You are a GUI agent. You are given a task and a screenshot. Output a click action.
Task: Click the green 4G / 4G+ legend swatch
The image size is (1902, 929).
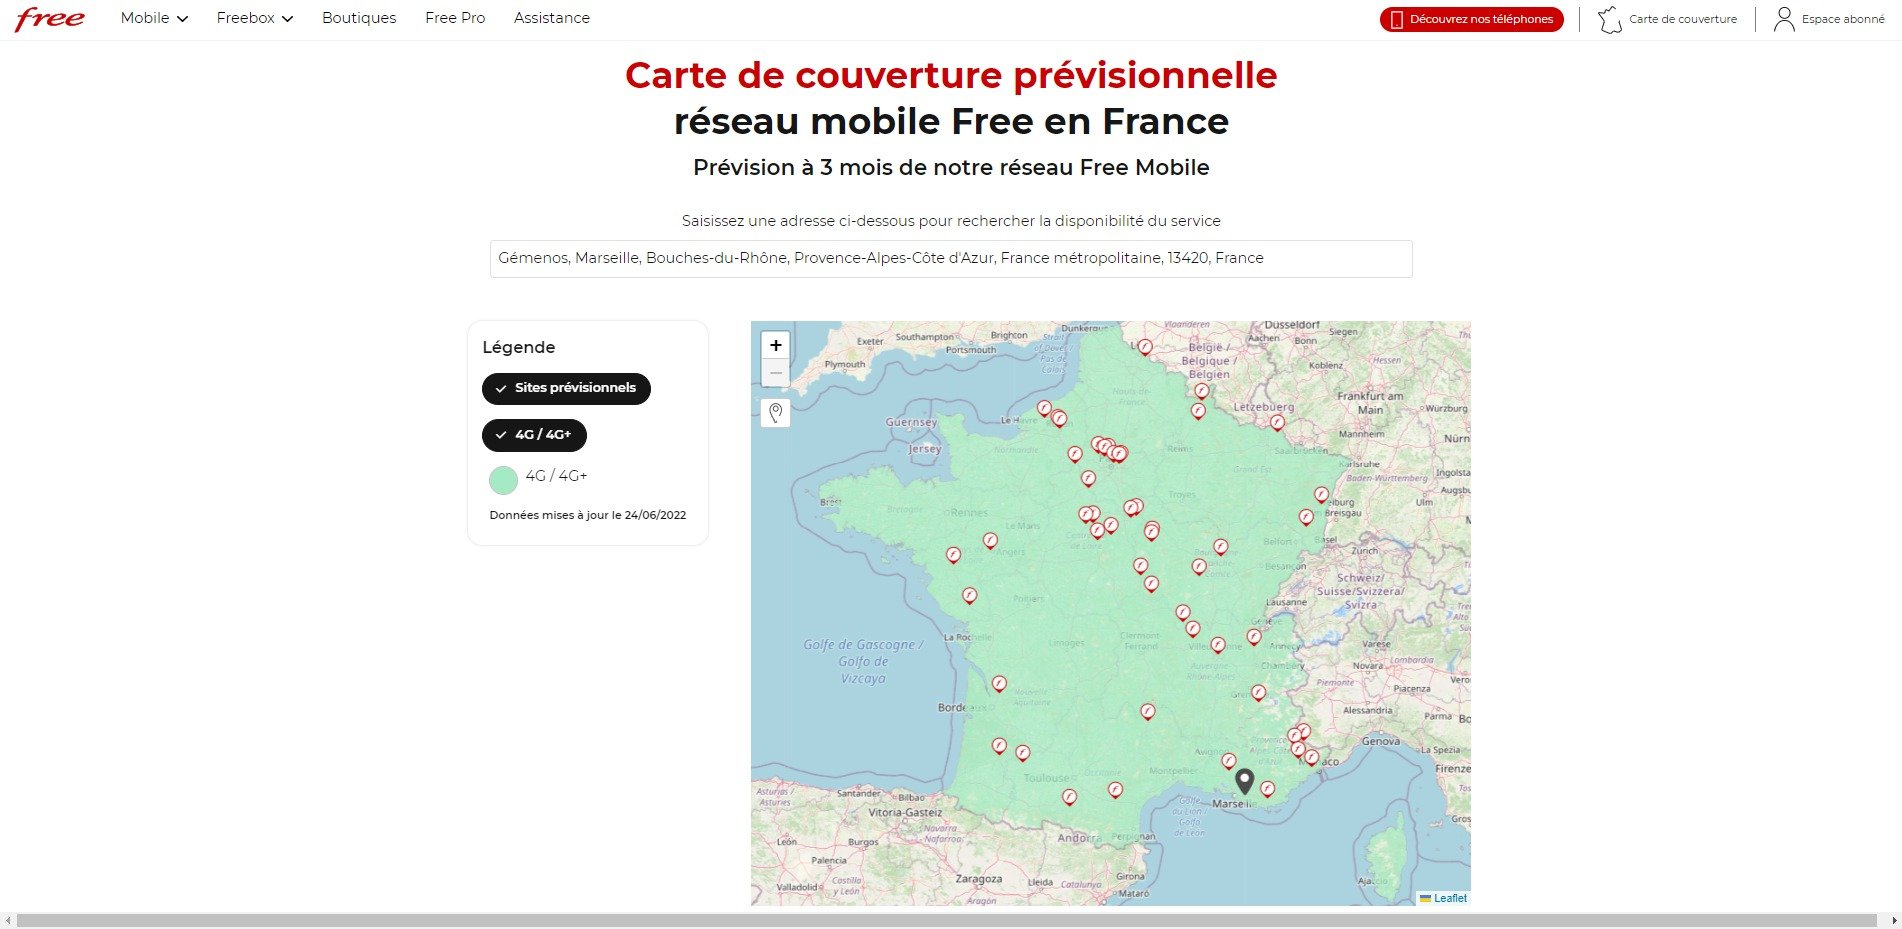[503, 480]
